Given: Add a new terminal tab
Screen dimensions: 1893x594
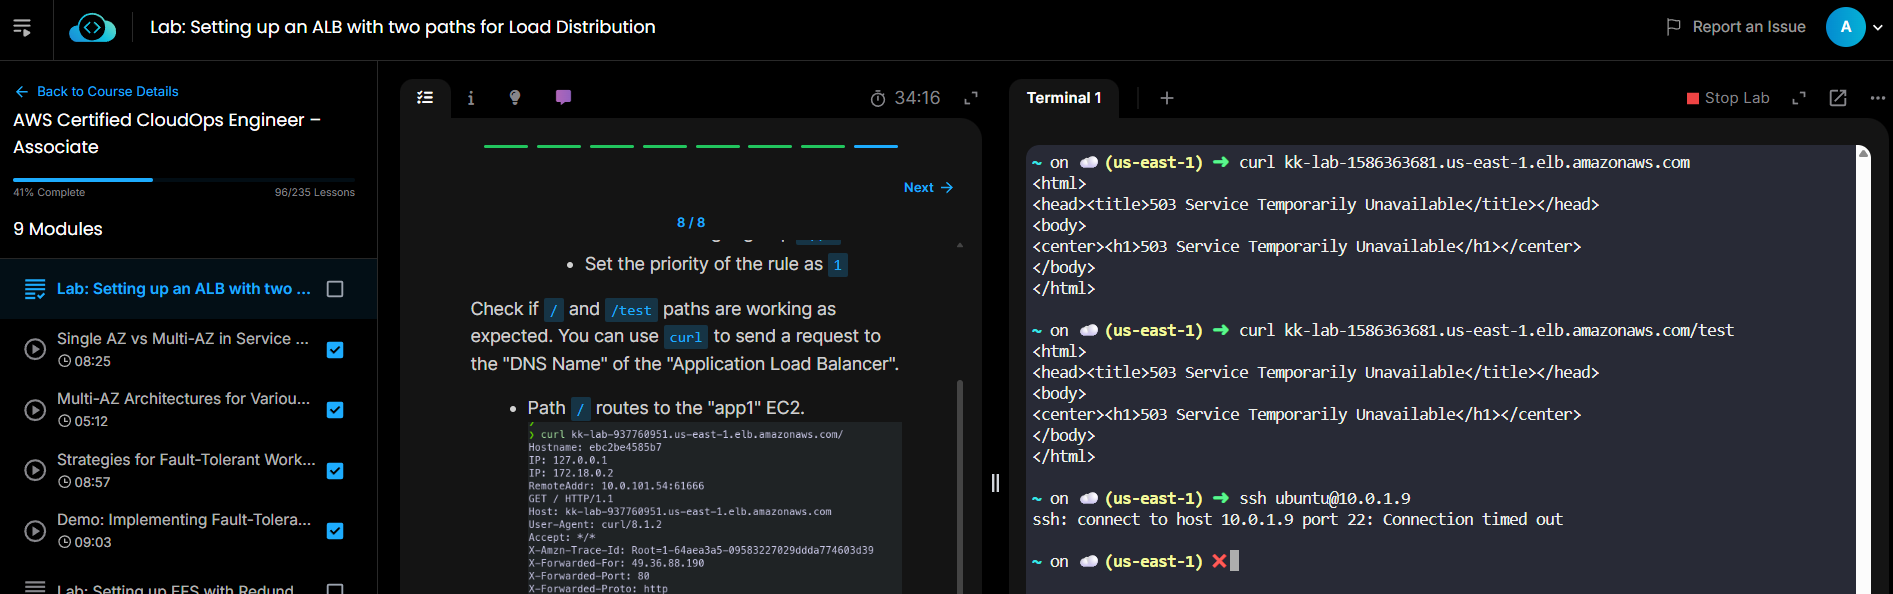Looking at the screenshot, I should (x=1166, y=98).
